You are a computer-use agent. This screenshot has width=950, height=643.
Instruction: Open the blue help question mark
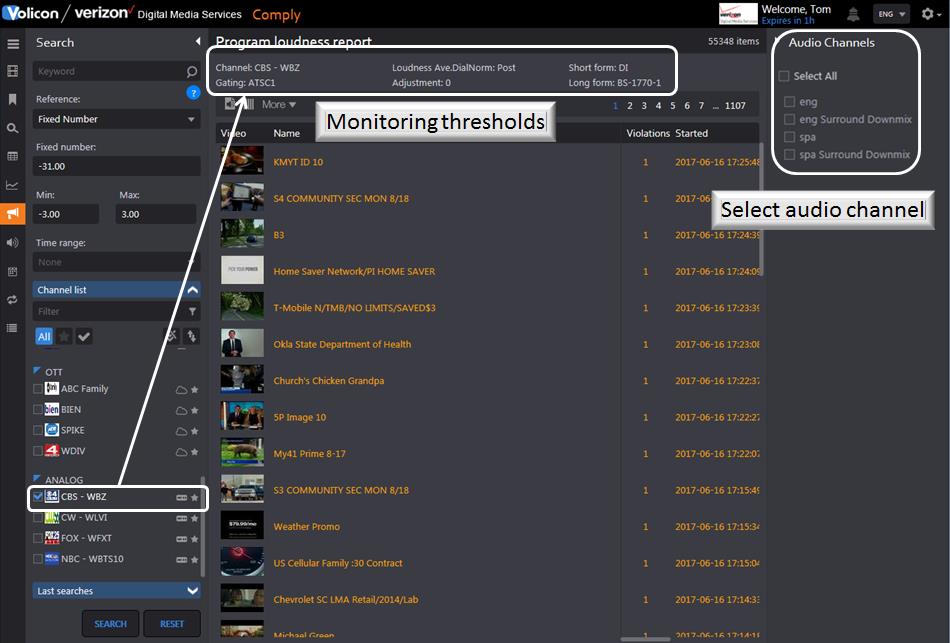coord(193,93)
